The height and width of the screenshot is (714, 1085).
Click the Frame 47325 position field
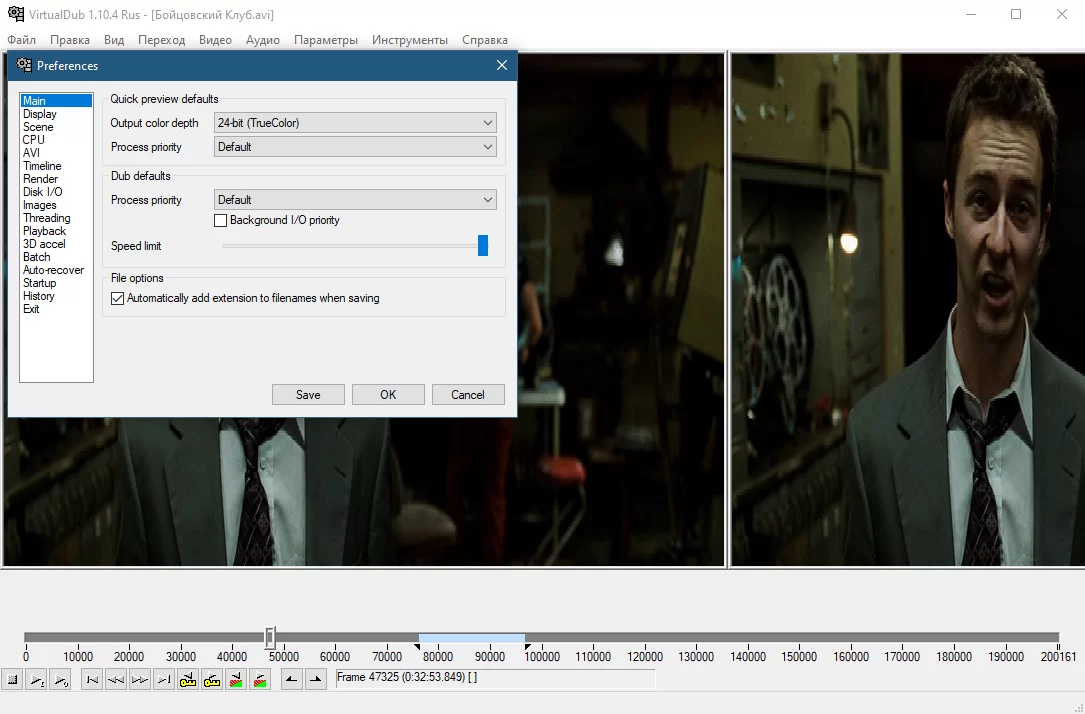point(495,679)
